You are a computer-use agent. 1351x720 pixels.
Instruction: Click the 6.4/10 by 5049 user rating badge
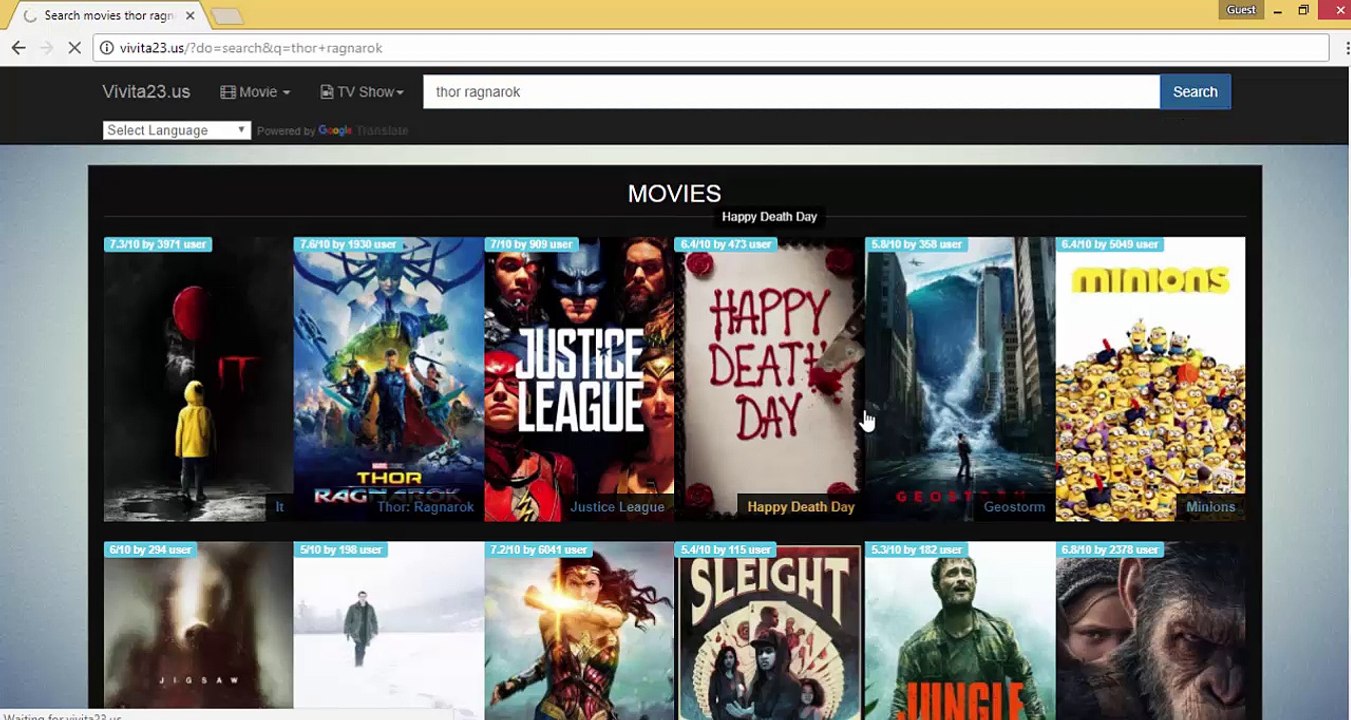[x=1110, y=244]
